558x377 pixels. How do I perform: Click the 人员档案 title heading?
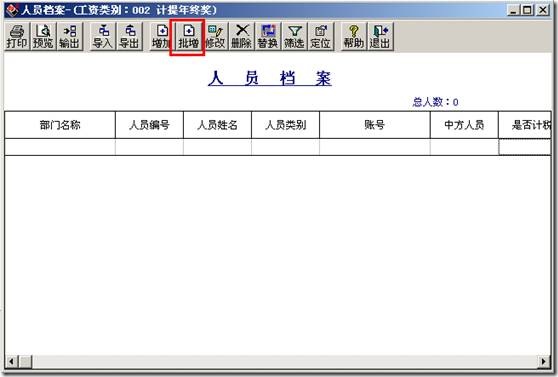point(270,78)
